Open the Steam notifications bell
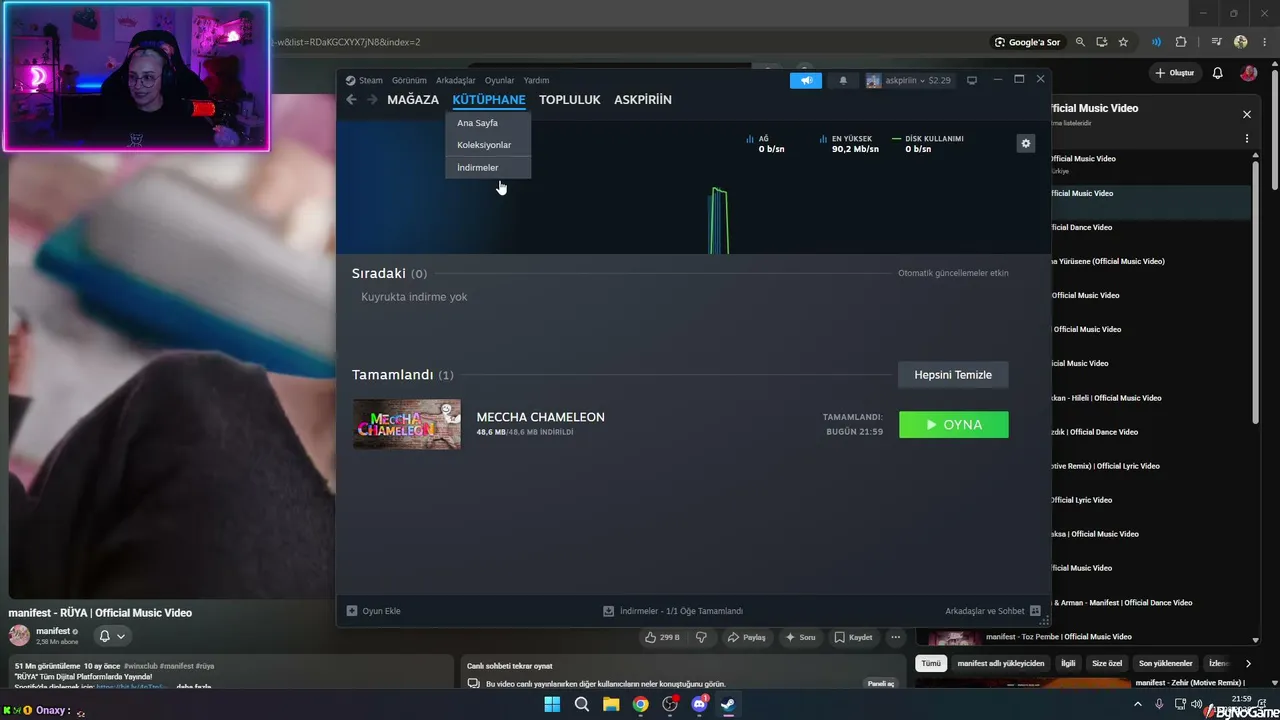The image size is (1280, 720). [x=843, y=80]
